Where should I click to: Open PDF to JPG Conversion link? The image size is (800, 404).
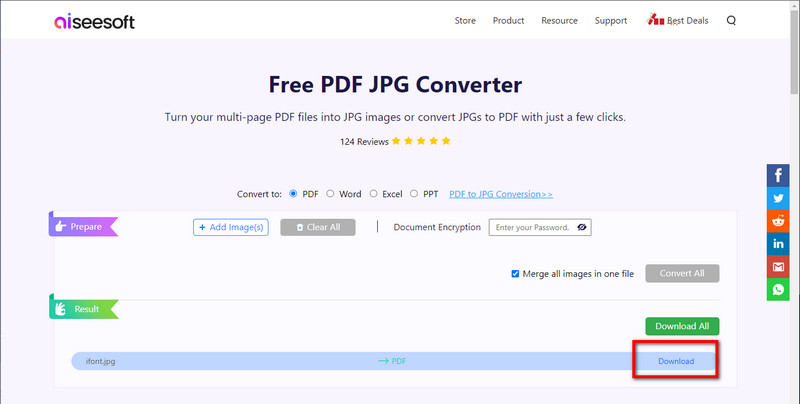[501, 194]
